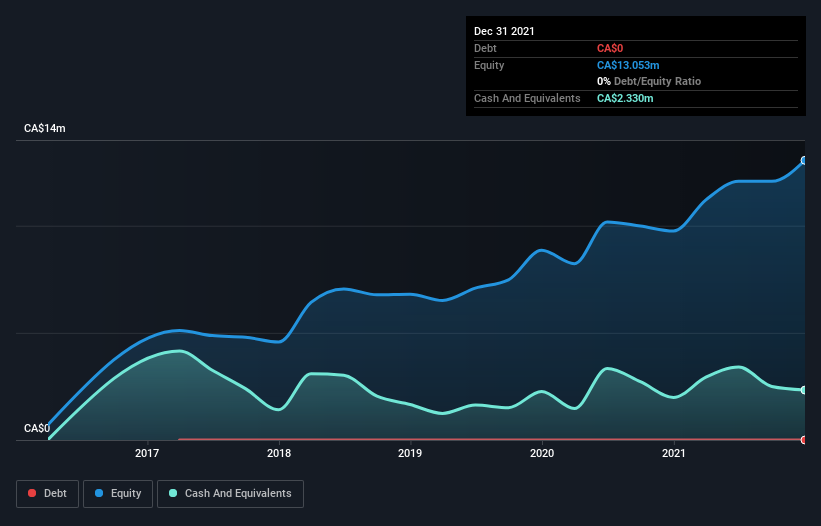The height and width of the screenshot is (526, 821).
Task: Click the 2021 x-axis label
Action: tap(674, 453)
